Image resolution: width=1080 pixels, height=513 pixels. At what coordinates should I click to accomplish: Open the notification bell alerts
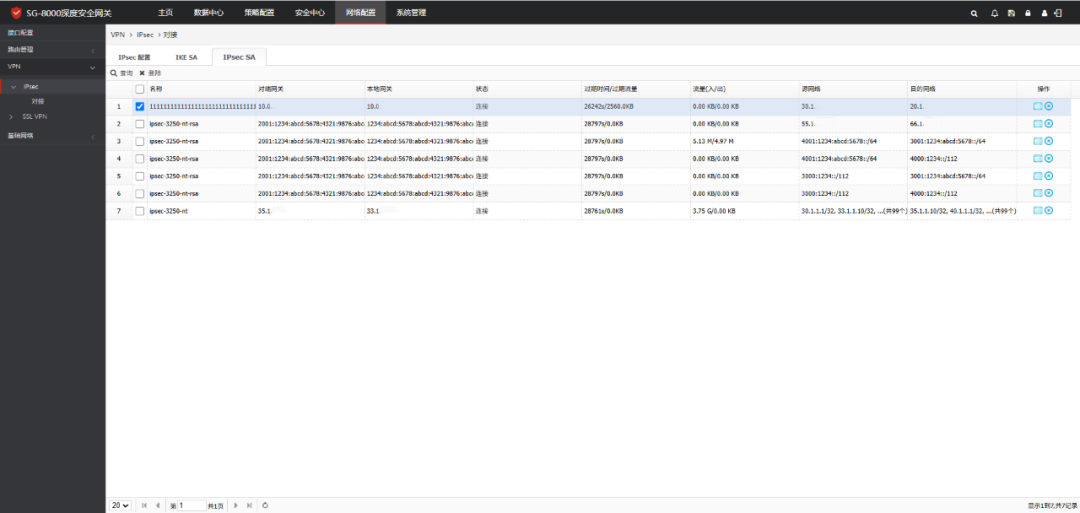(994, 13)
